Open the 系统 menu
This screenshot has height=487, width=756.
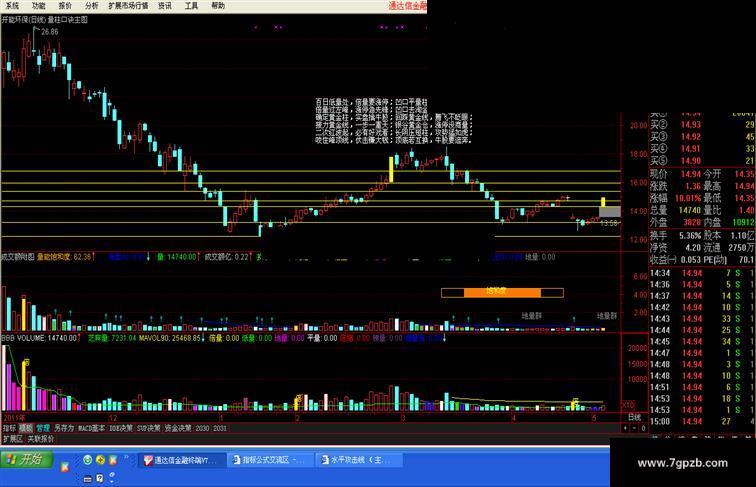[x=12, y=6]
